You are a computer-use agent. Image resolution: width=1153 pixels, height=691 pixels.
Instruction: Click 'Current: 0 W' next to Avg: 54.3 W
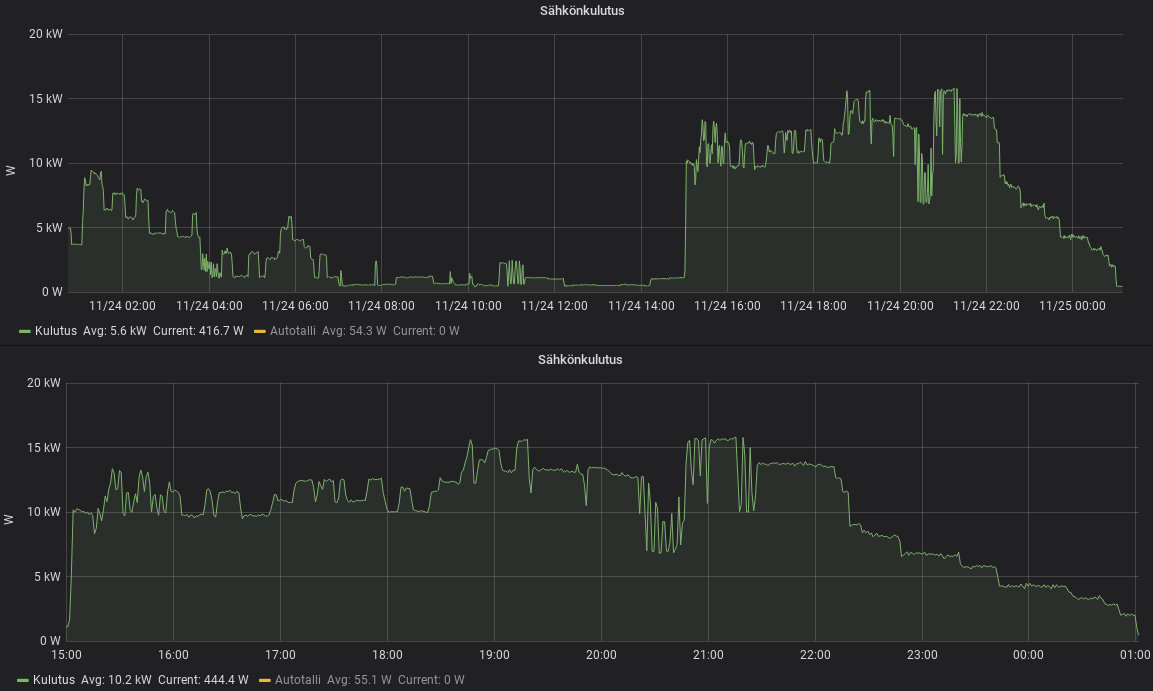coord(426,332)
